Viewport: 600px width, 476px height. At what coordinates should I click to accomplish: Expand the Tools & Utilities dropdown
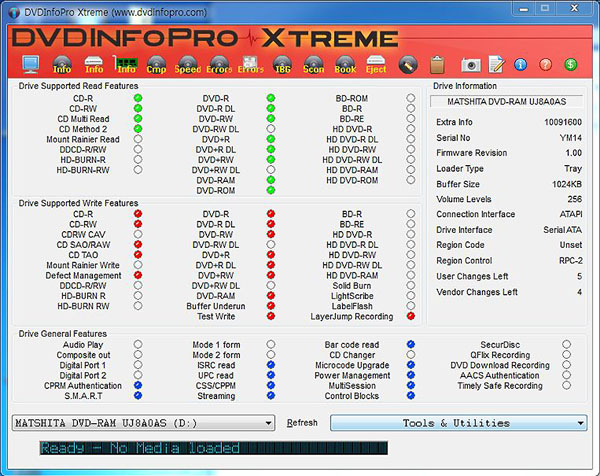[x=458, y=423]
